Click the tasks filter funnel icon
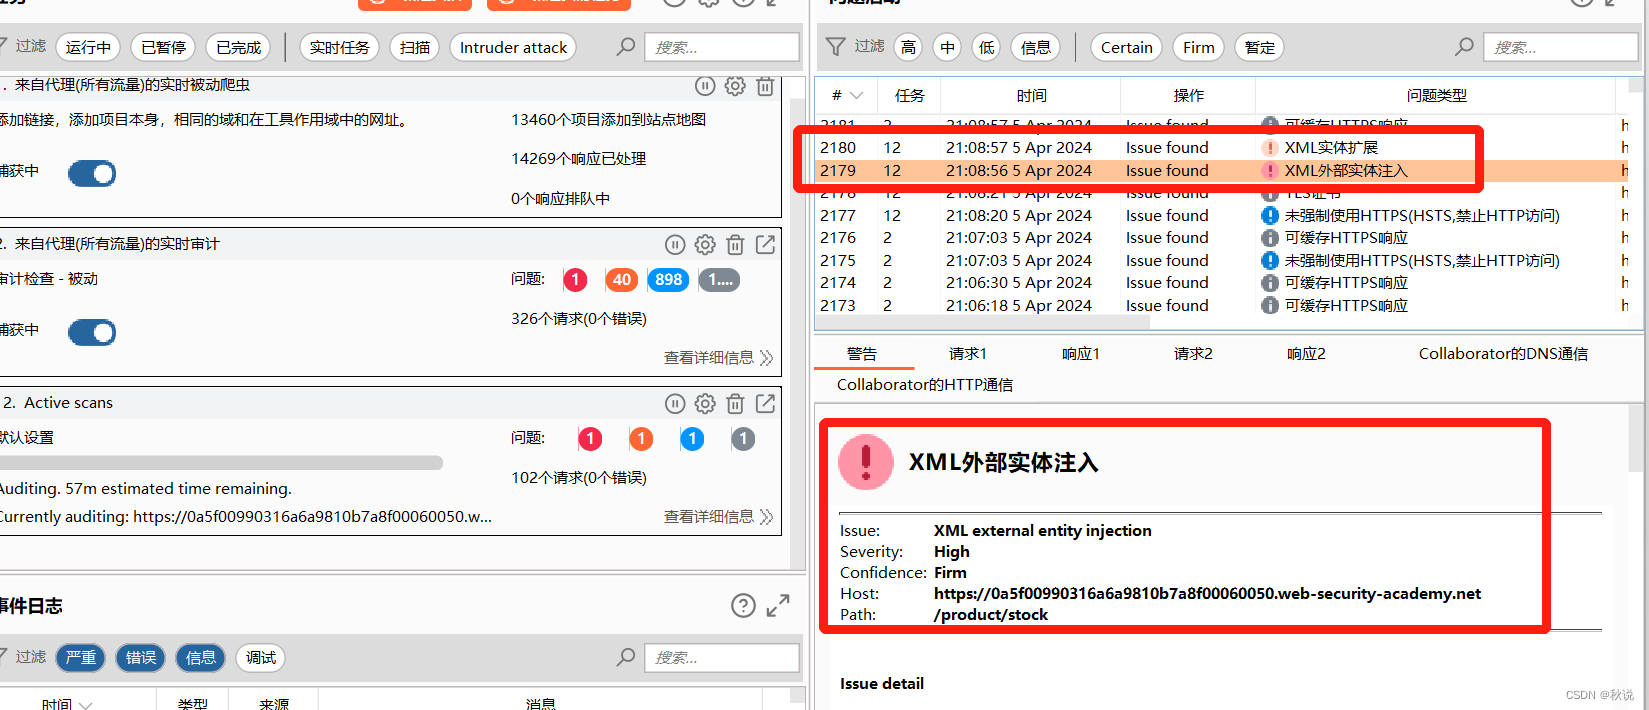The image size is (1649, 710). pos(2,47)
